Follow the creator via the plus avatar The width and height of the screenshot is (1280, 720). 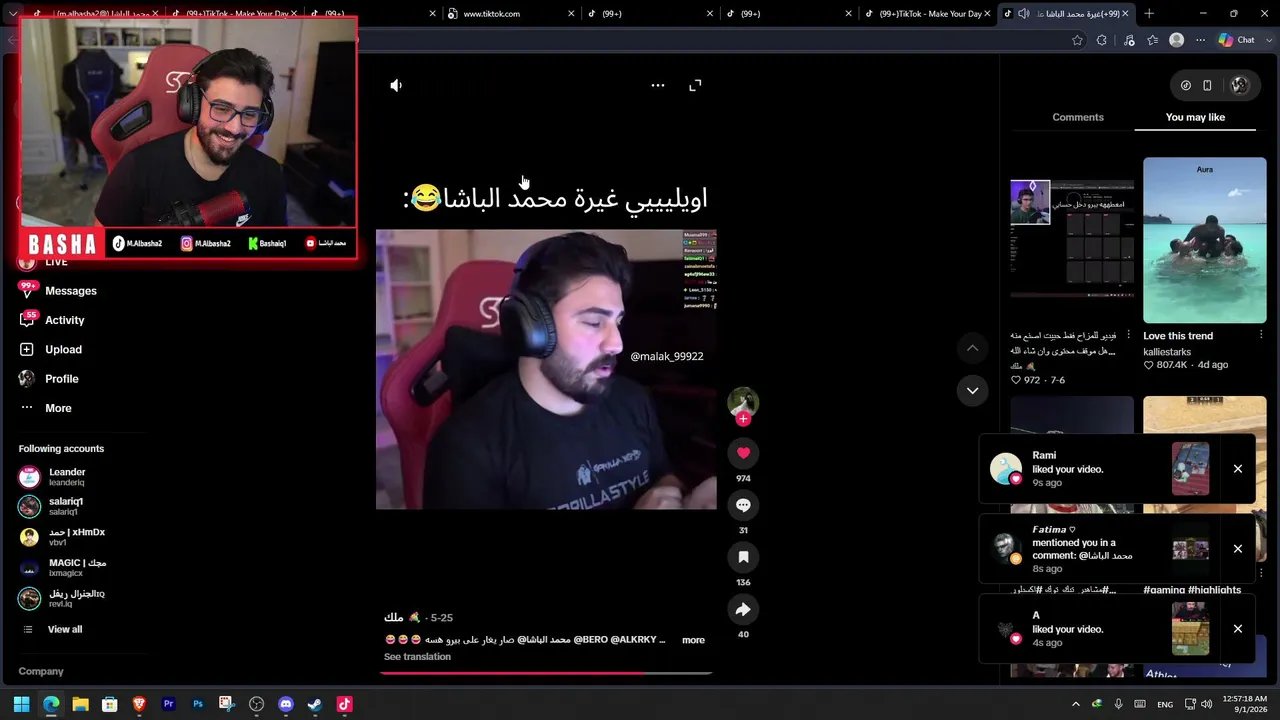coord(743,419)
